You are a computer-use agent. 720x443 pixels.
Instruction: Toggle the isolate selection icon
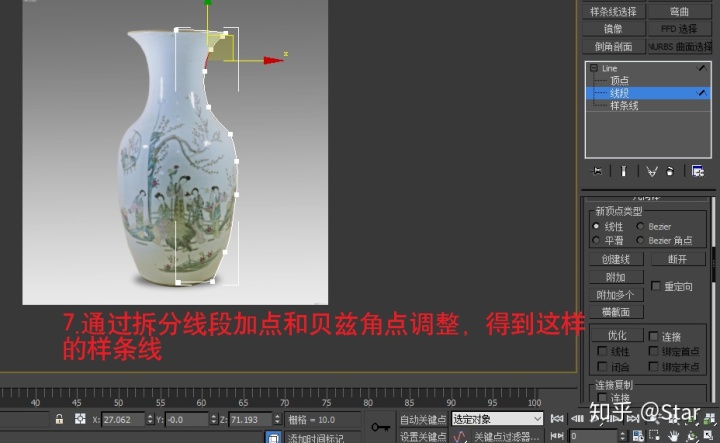click(x=273, y=437)
